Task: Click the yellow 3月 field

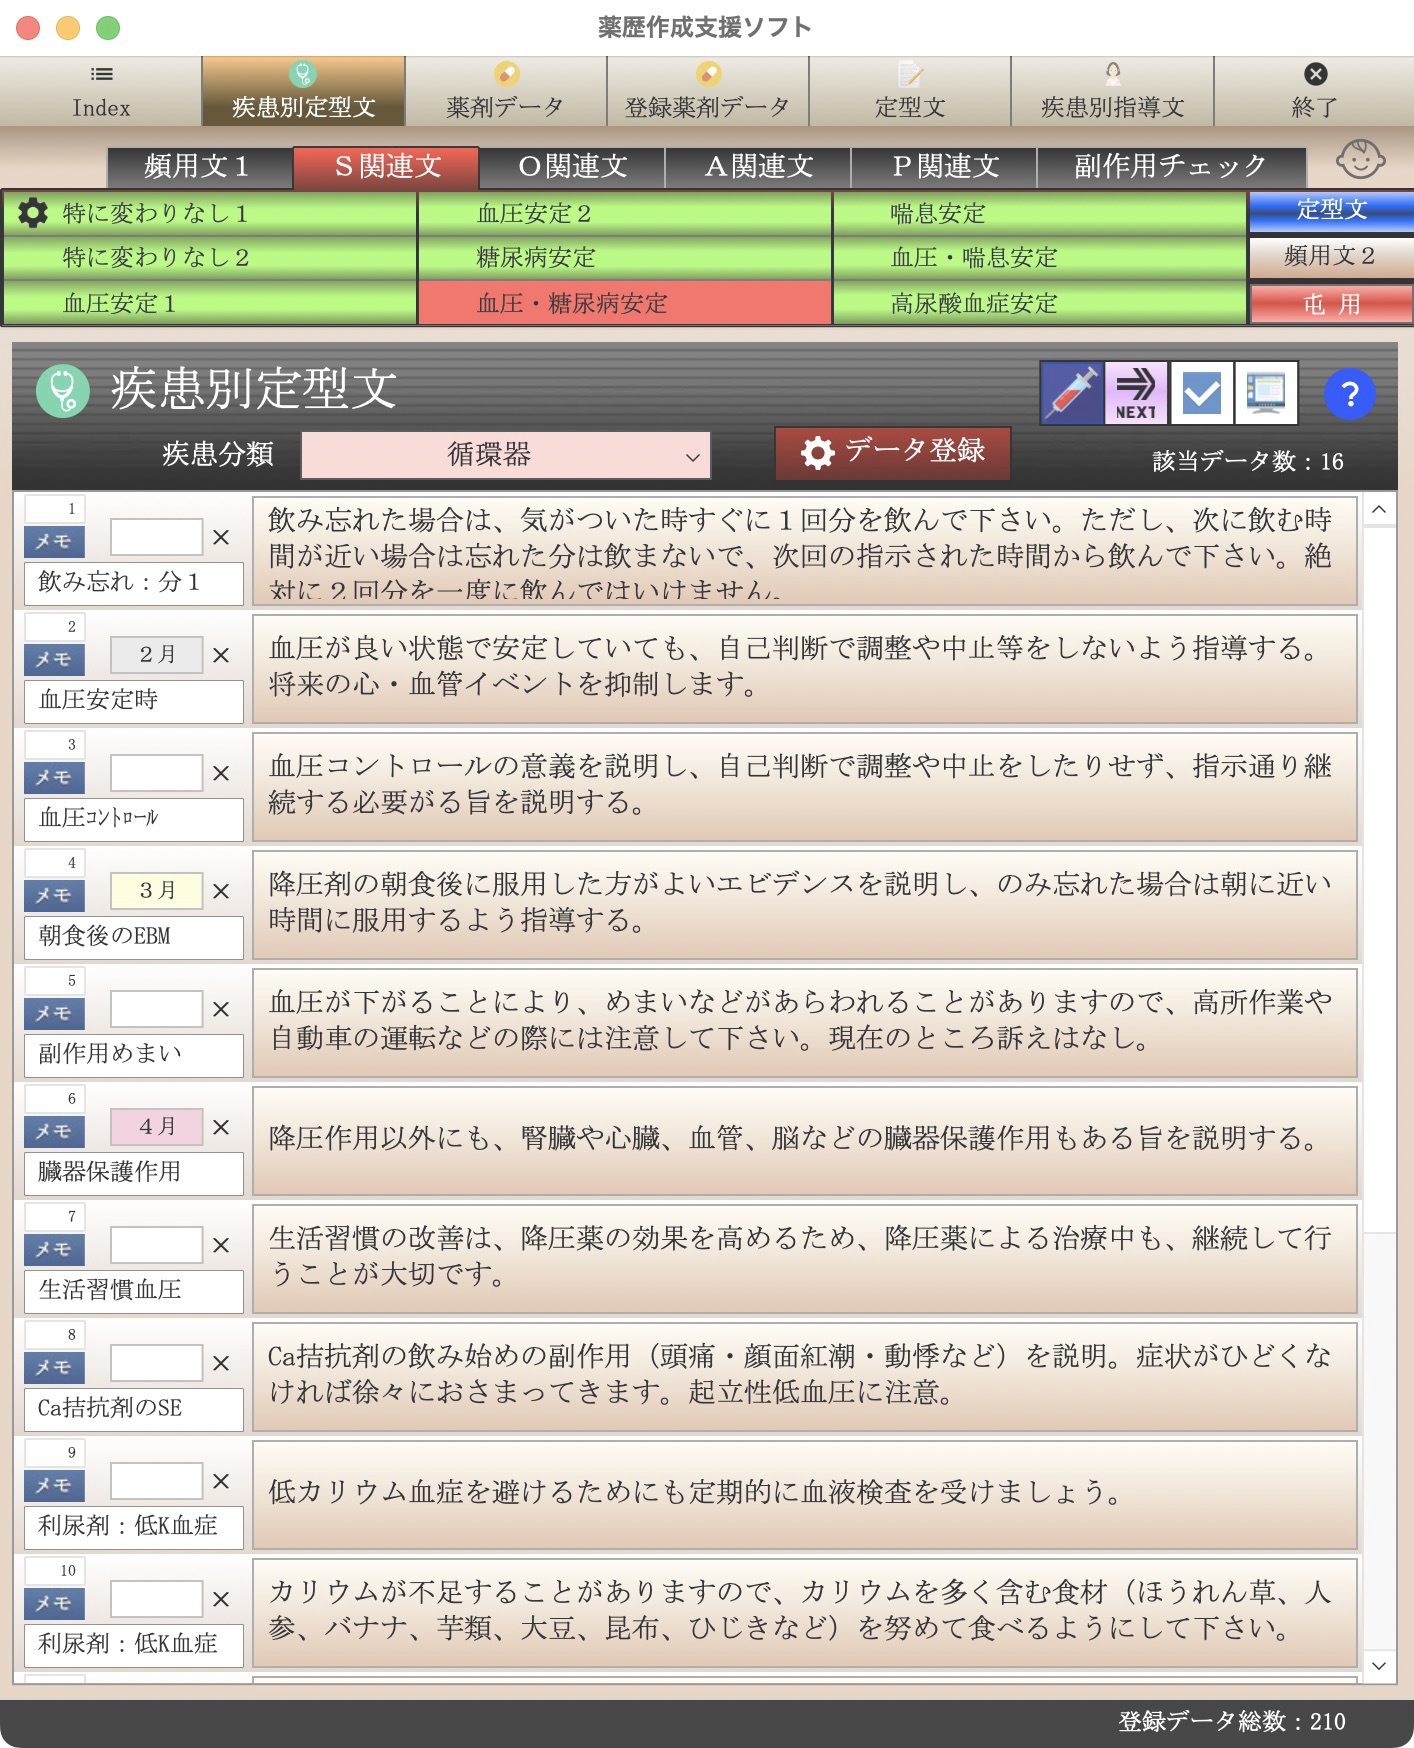Action: point(156,890)
